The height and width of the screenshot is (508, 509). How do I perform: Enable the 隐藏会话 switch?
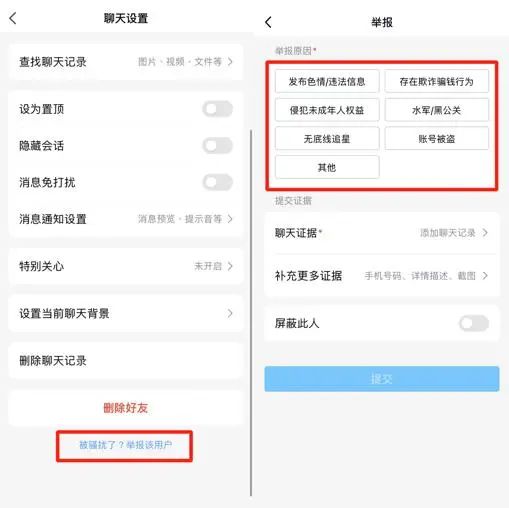(217, 146)
